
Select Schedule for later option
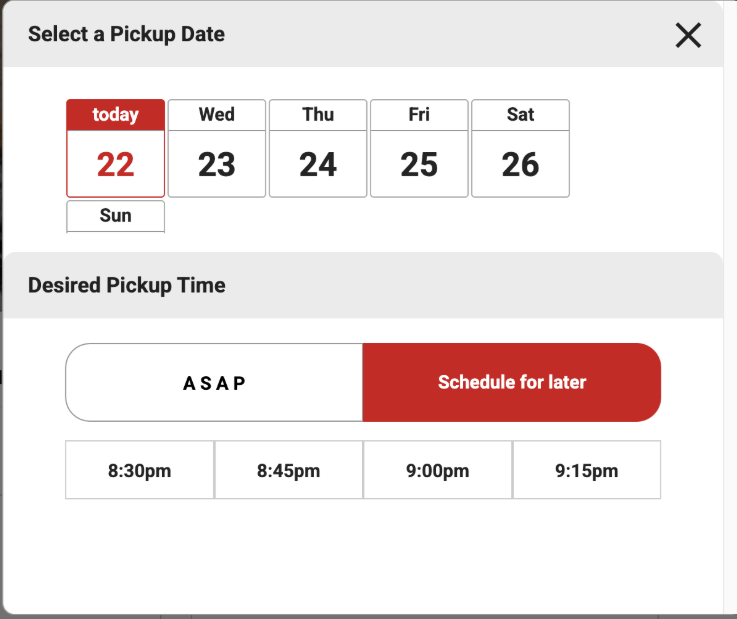(512, 382)
